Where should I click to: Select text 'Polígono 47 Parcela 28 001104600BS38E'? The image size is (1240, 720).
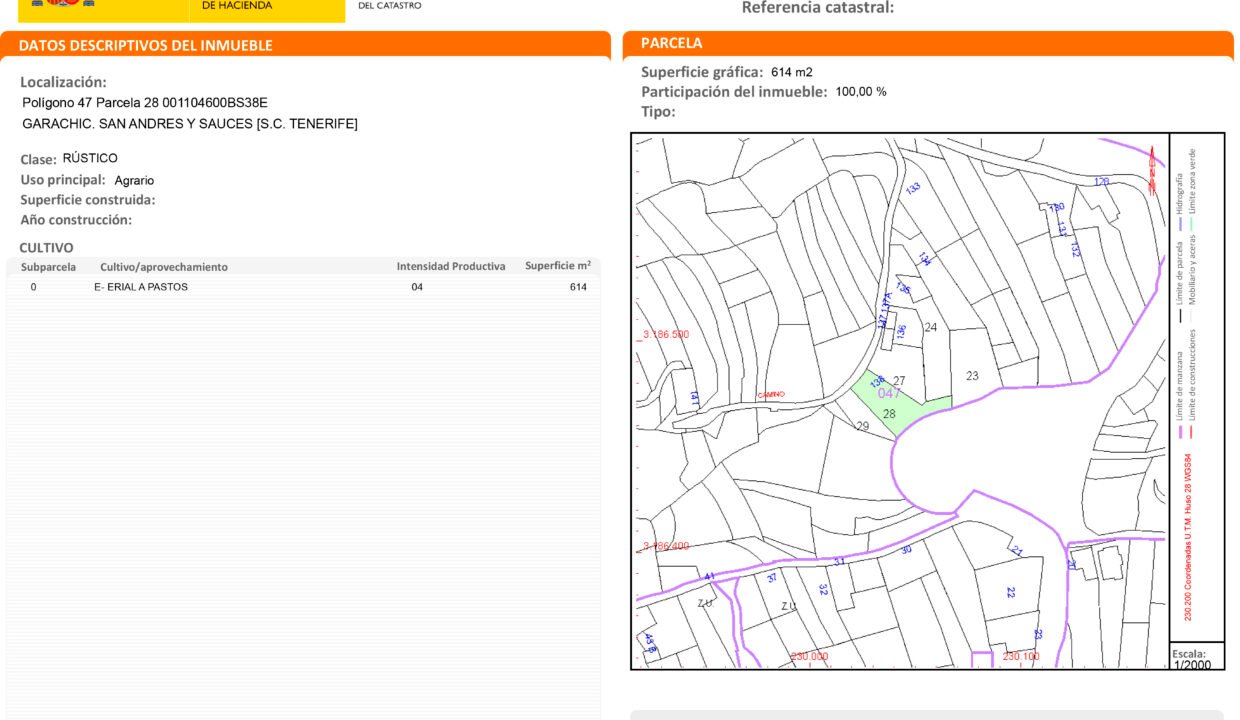[x=145, y=103]
